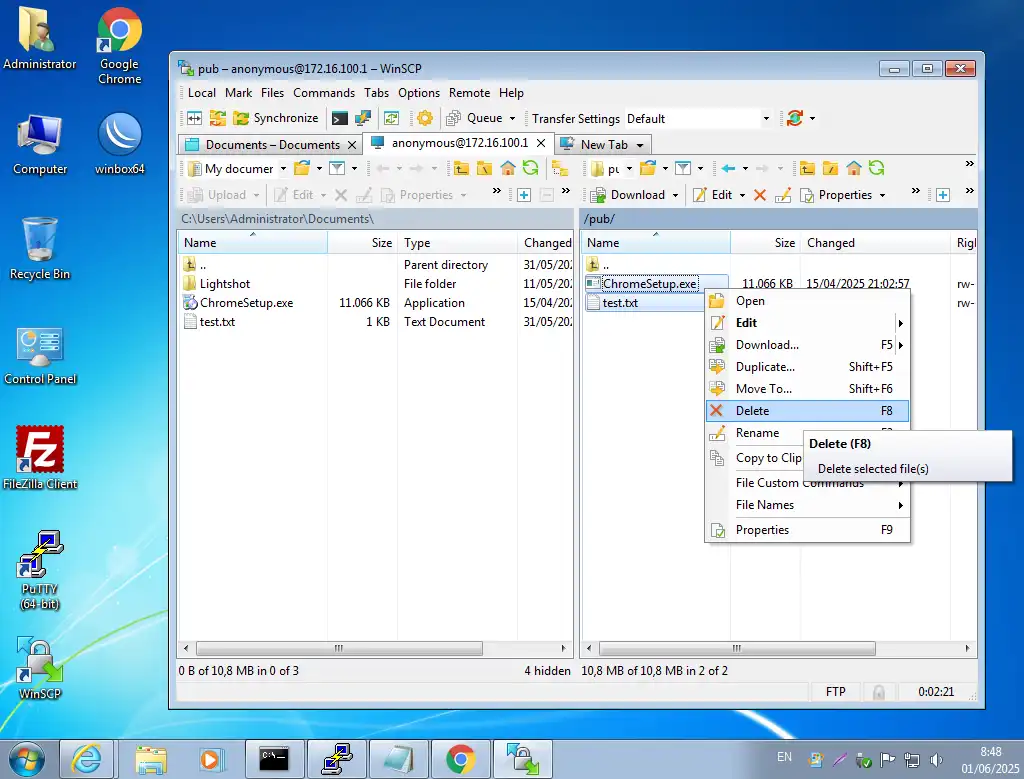This screenshot has width=1024, height=779.
Task: Click the Download button in remote toolbar
Action: [630, 195]
